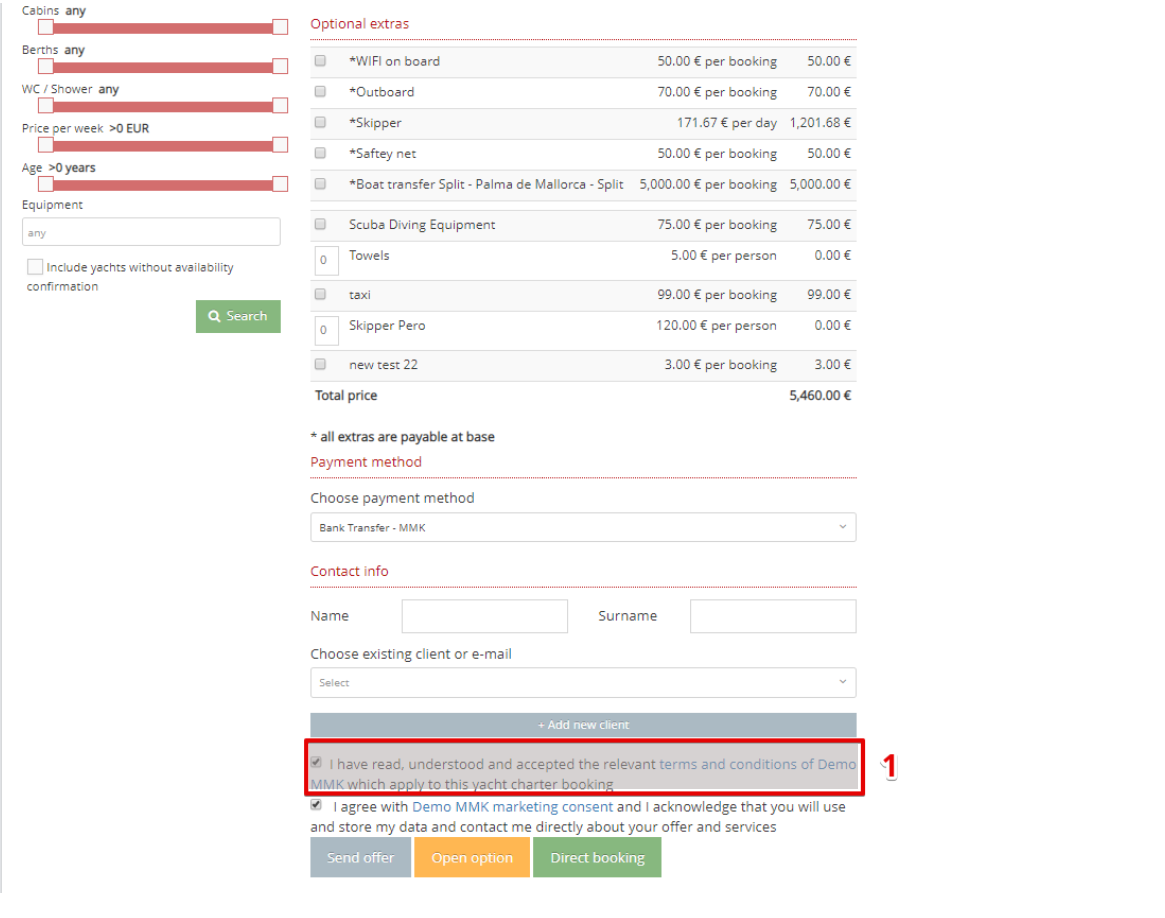Toggle Include yachts without availability confirmation
1165x918 pixels.
click(35, 267)
